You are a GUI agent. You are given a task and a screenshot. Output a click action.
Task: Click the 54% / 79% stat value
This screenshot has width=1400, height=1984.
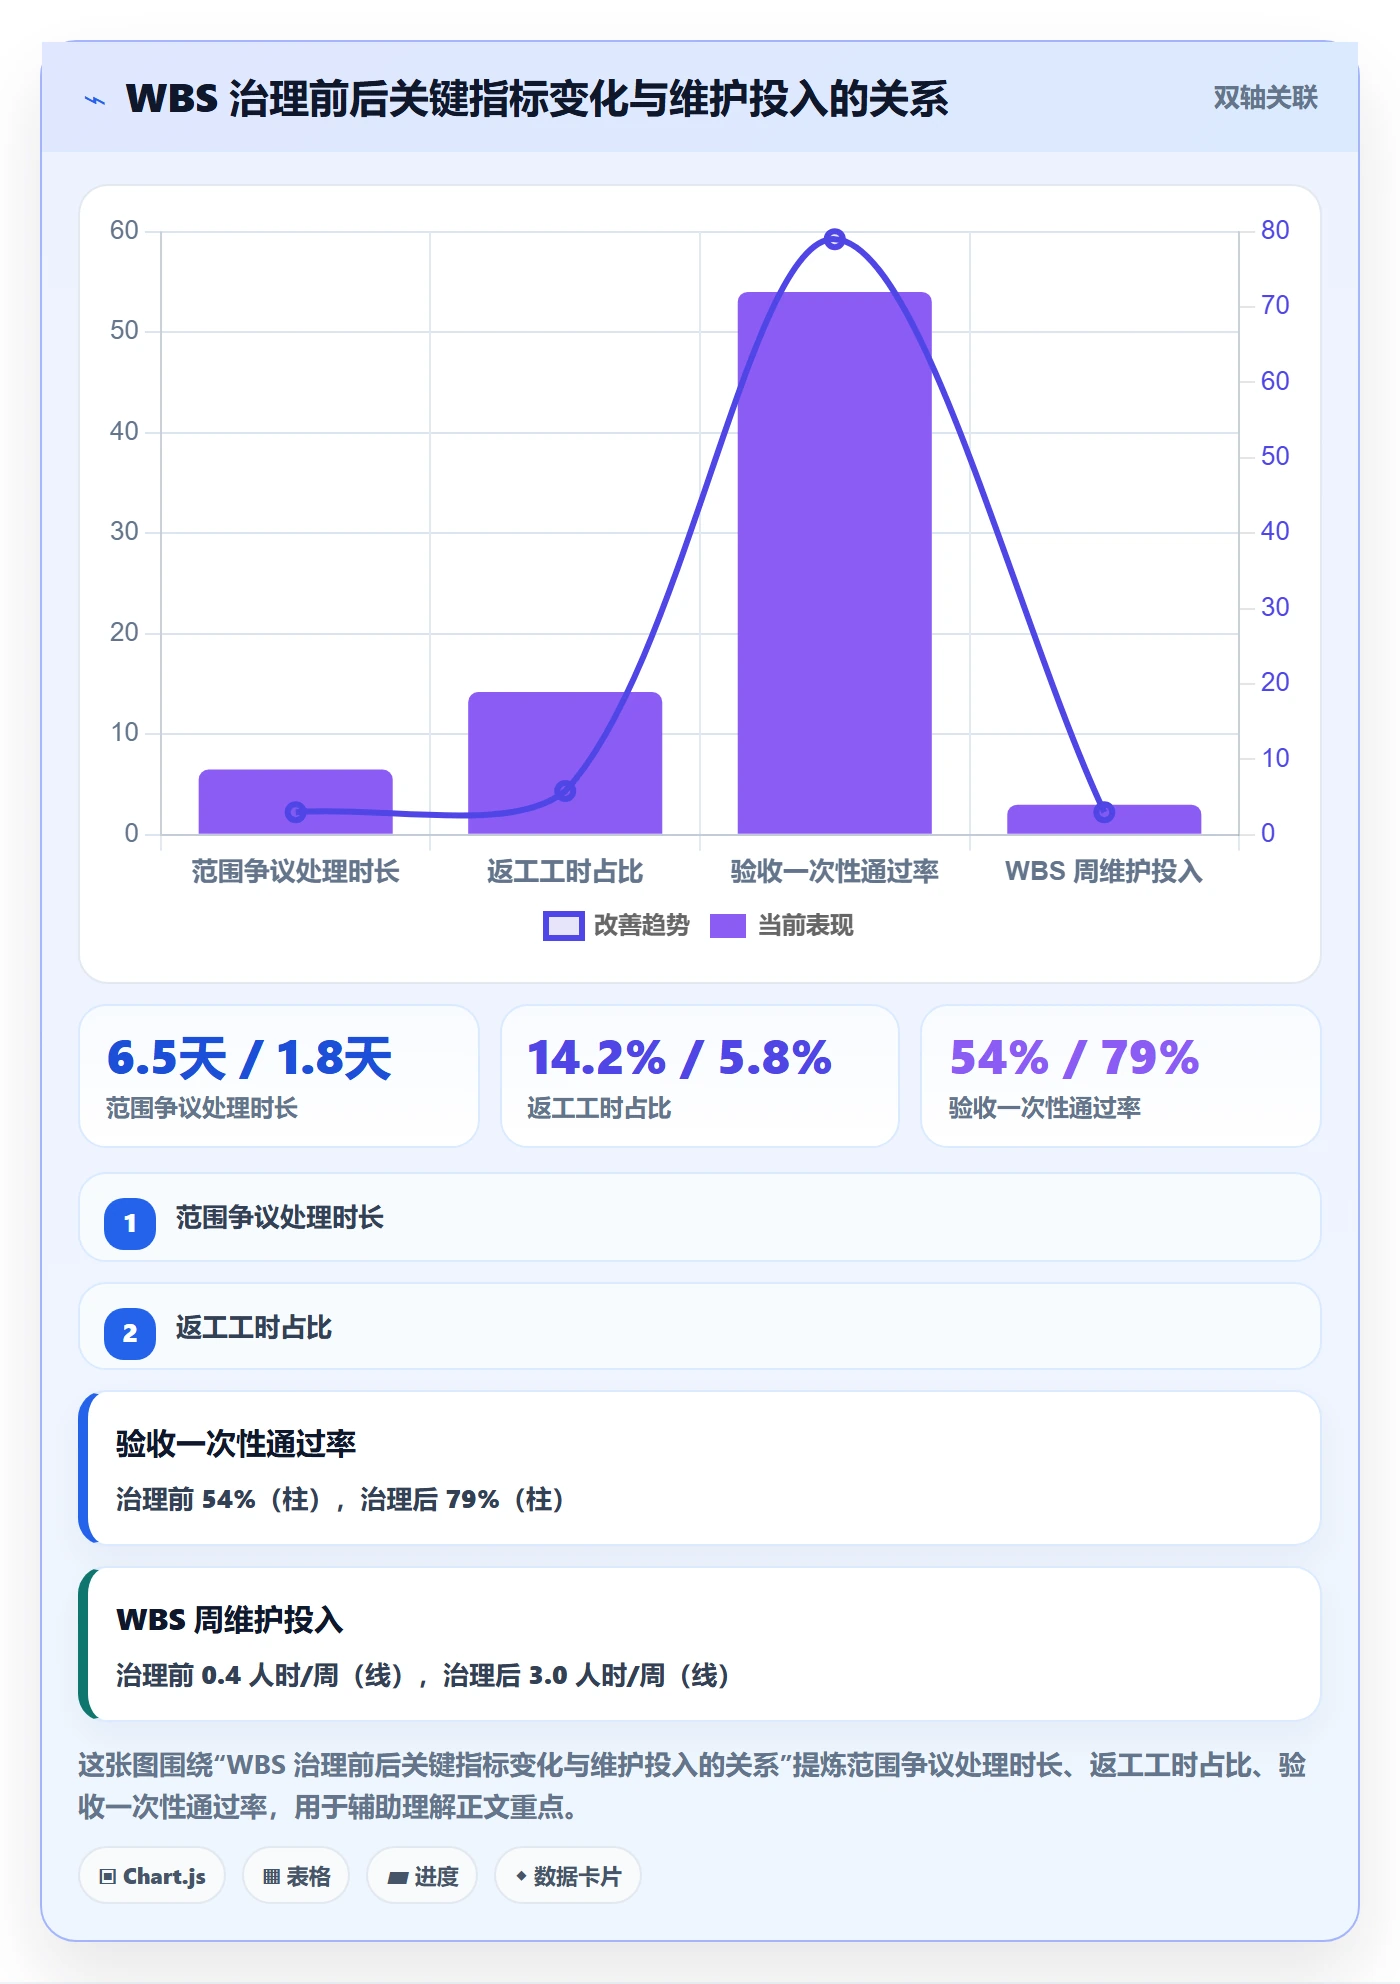click(1074, 1058)
